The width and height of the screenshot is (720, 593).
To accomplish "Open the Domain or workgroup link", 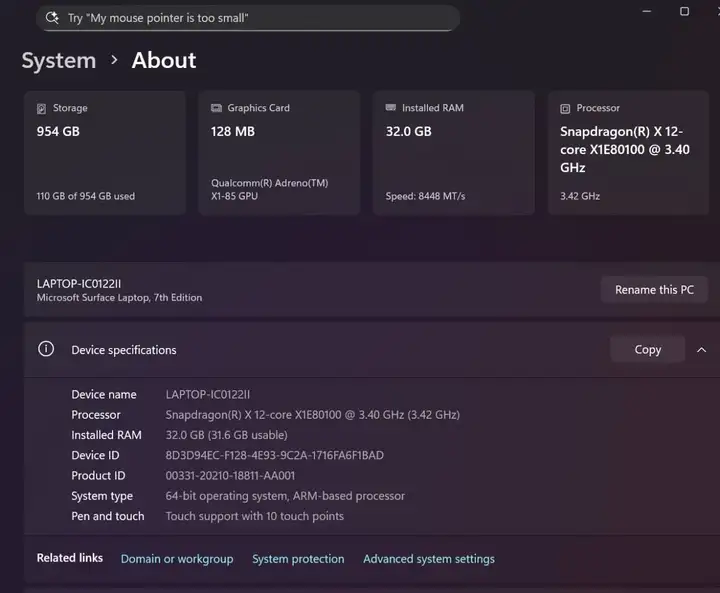I will [x=177, y=559].
